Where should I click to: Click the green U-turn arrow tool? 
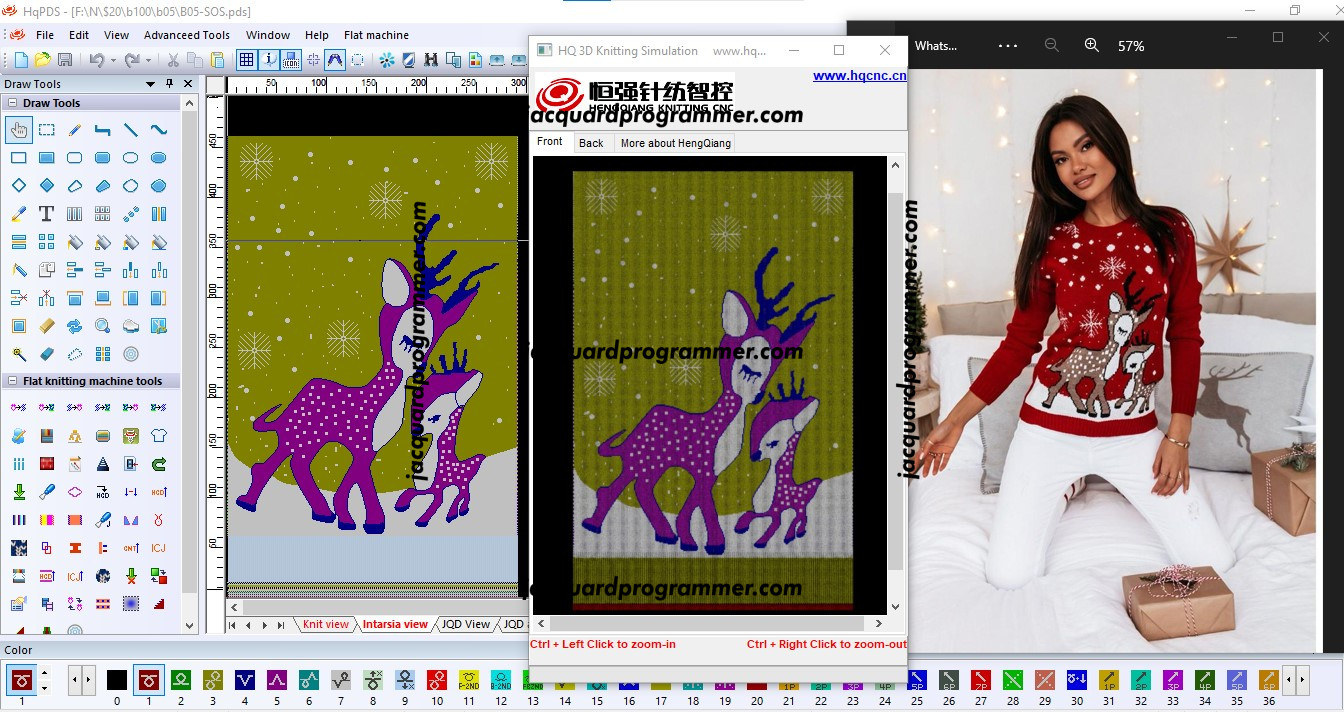coord(159,463)
